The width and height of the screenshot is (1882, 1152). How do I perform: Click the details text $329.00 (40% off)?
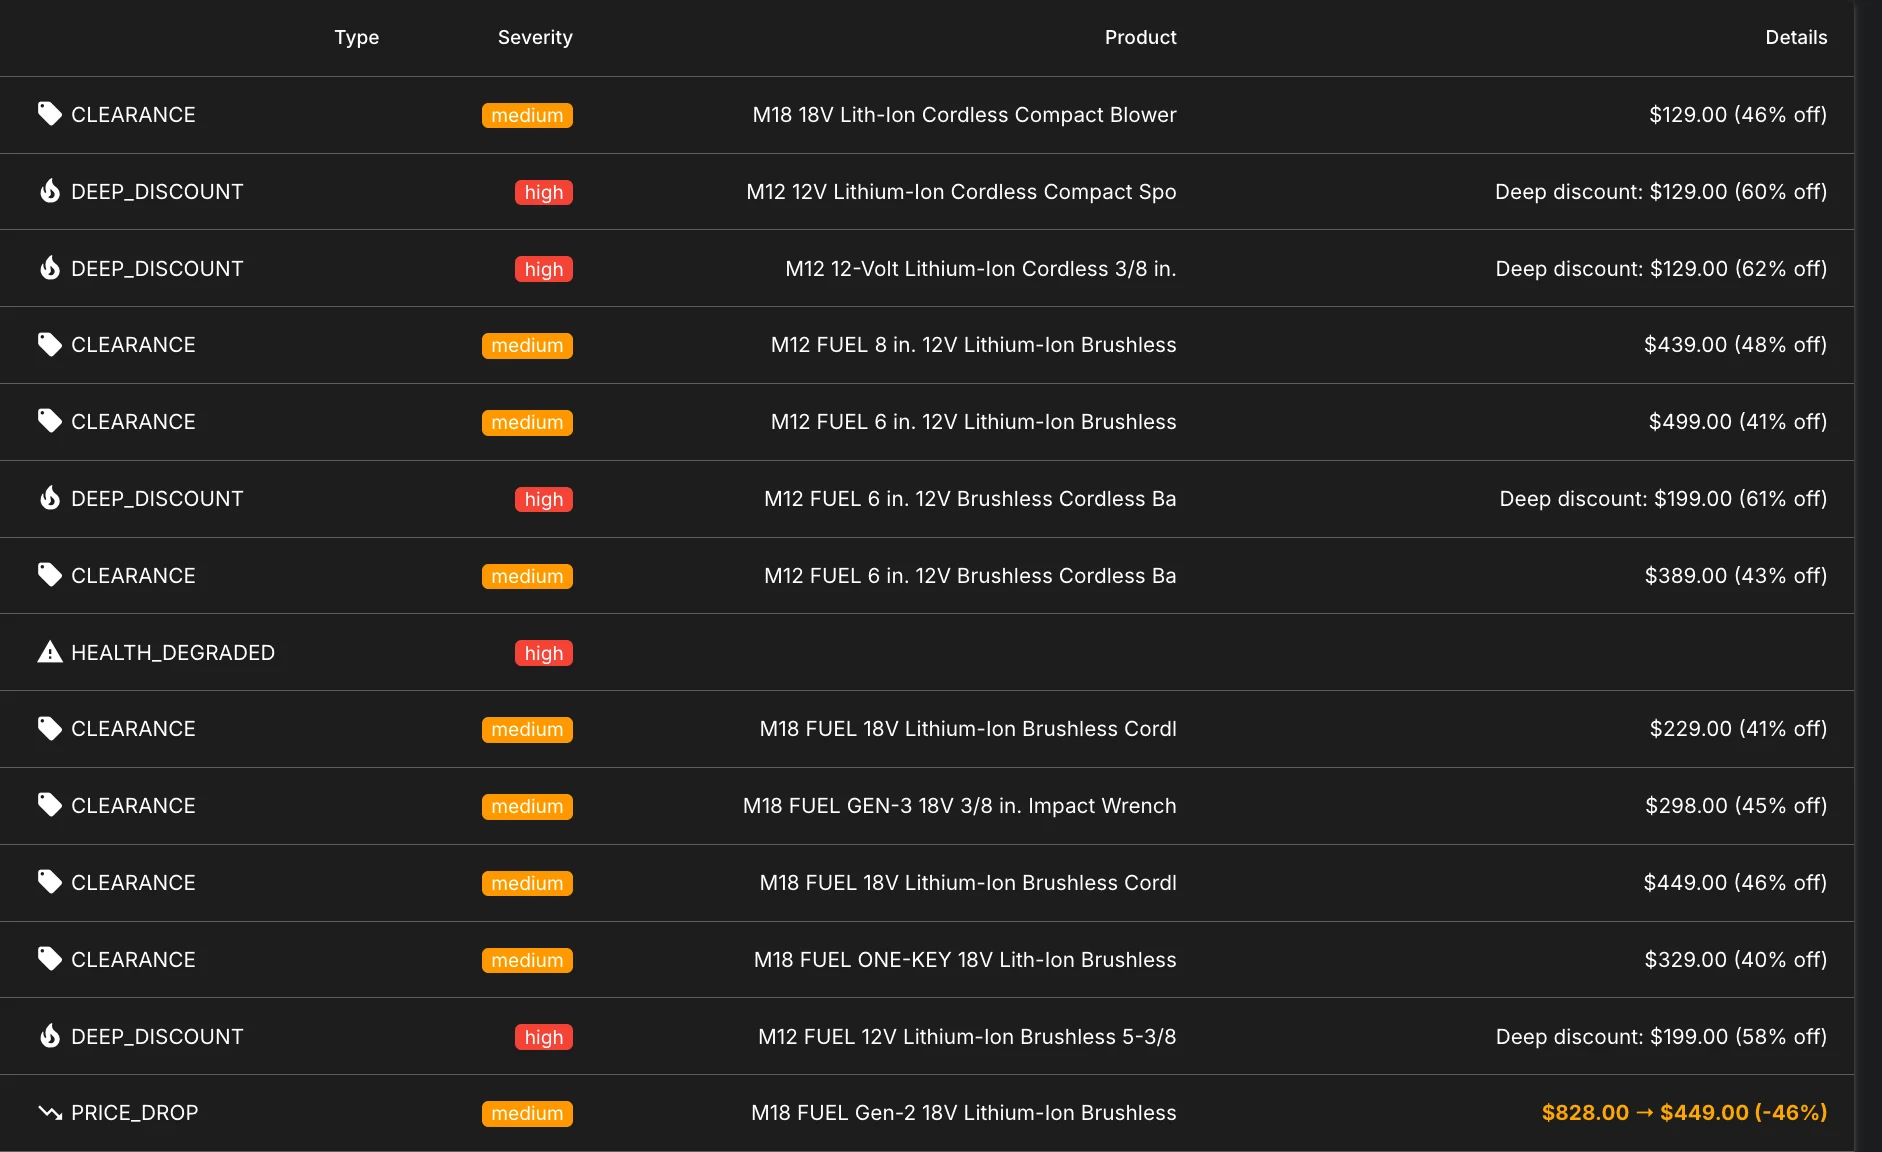click(x=1736, y=960)
